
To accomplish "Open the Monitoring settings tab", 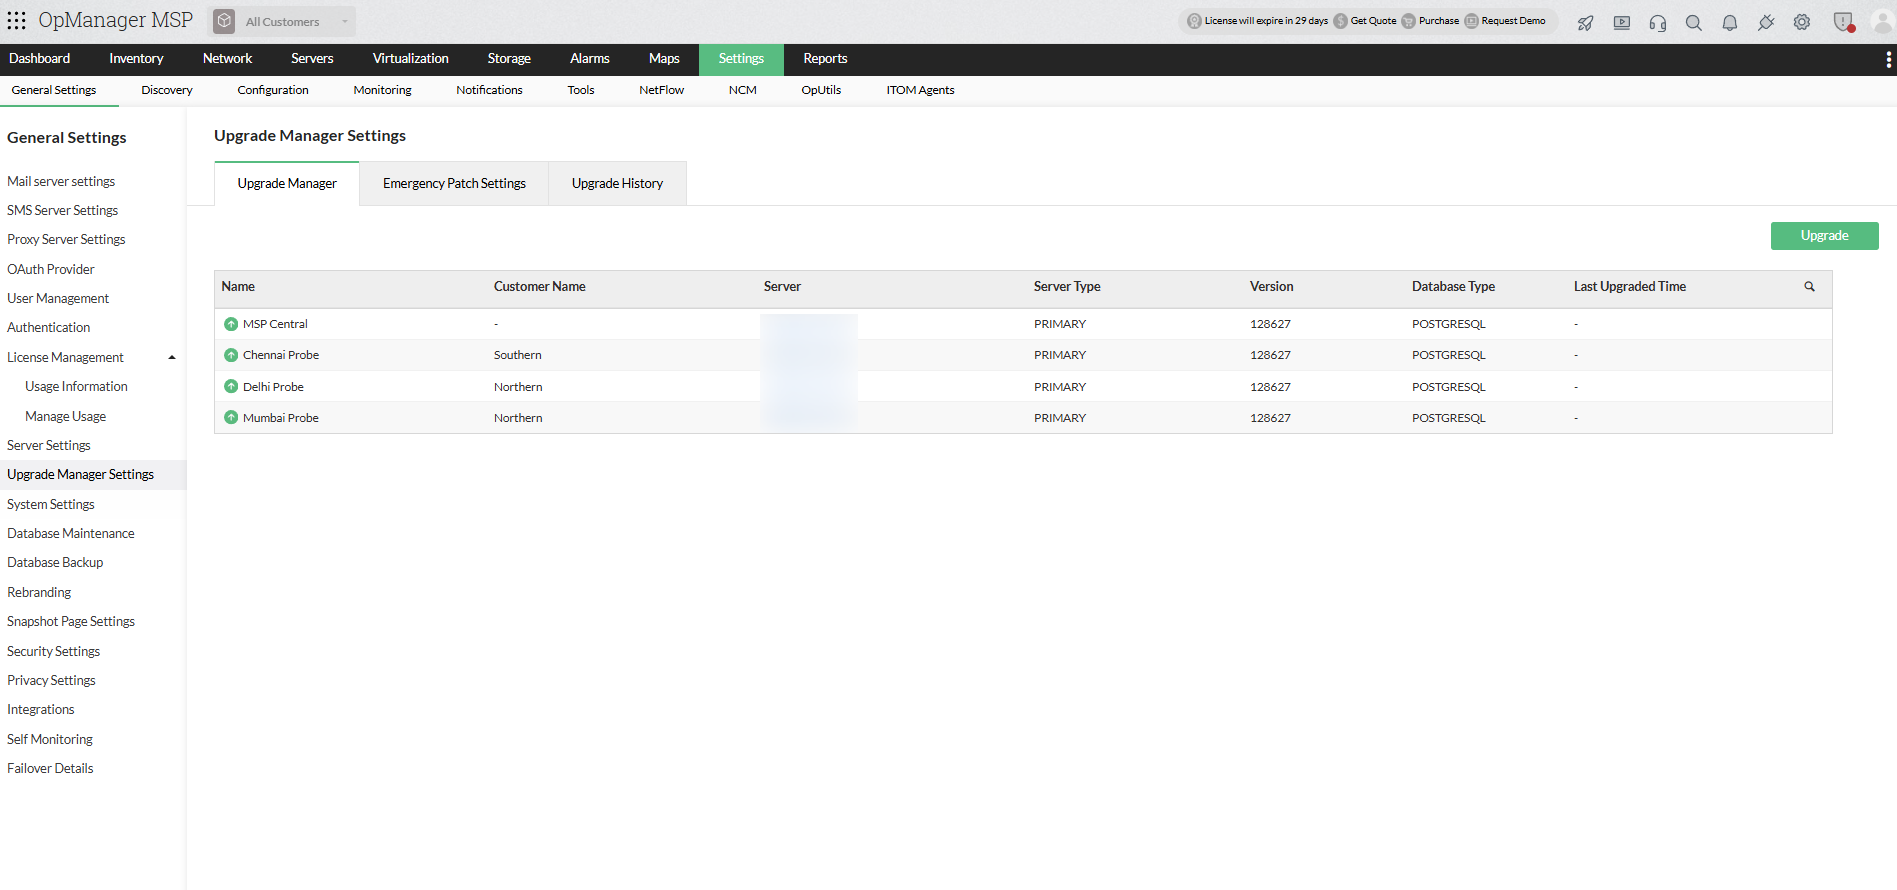I will 382,90.
